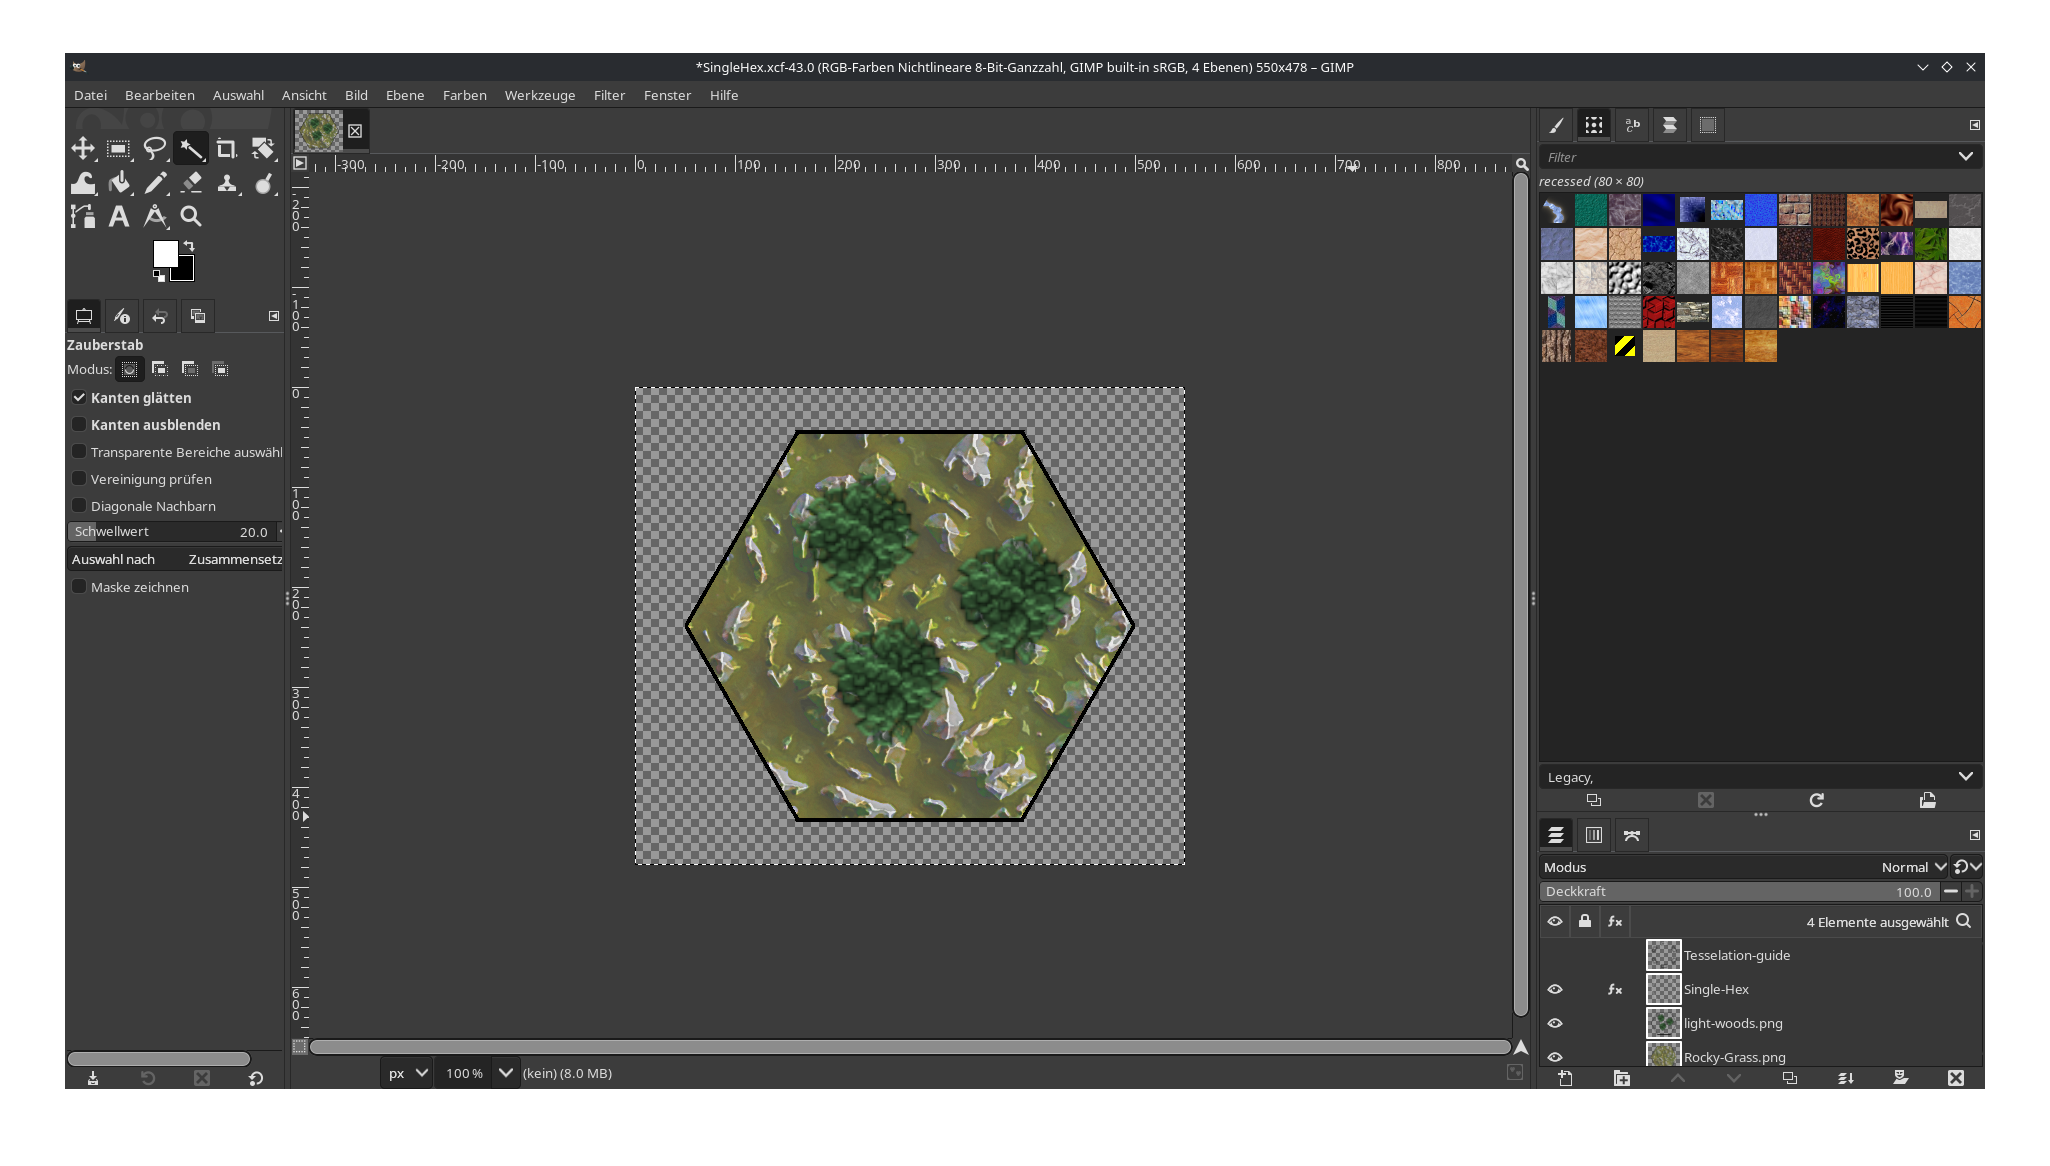Choose the Bucket Fill tool
Viewport: 2050px width, 1166px height.
[119, 183]
